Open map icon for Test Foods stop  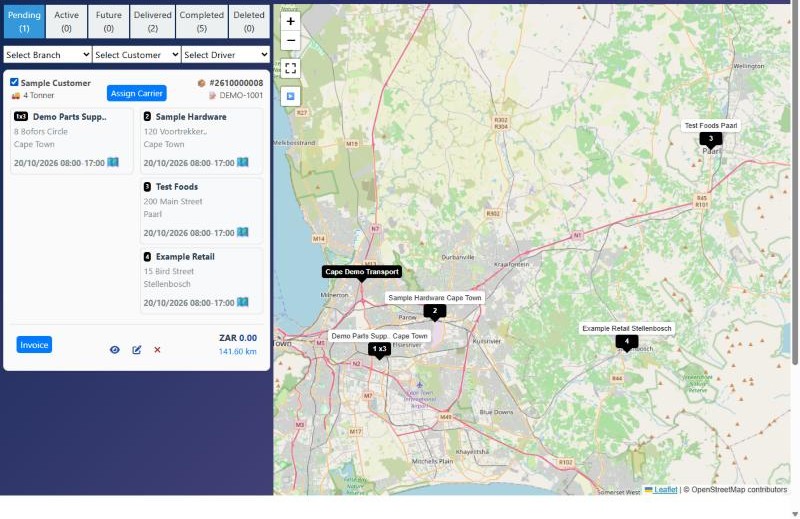(x=242, y=232)
